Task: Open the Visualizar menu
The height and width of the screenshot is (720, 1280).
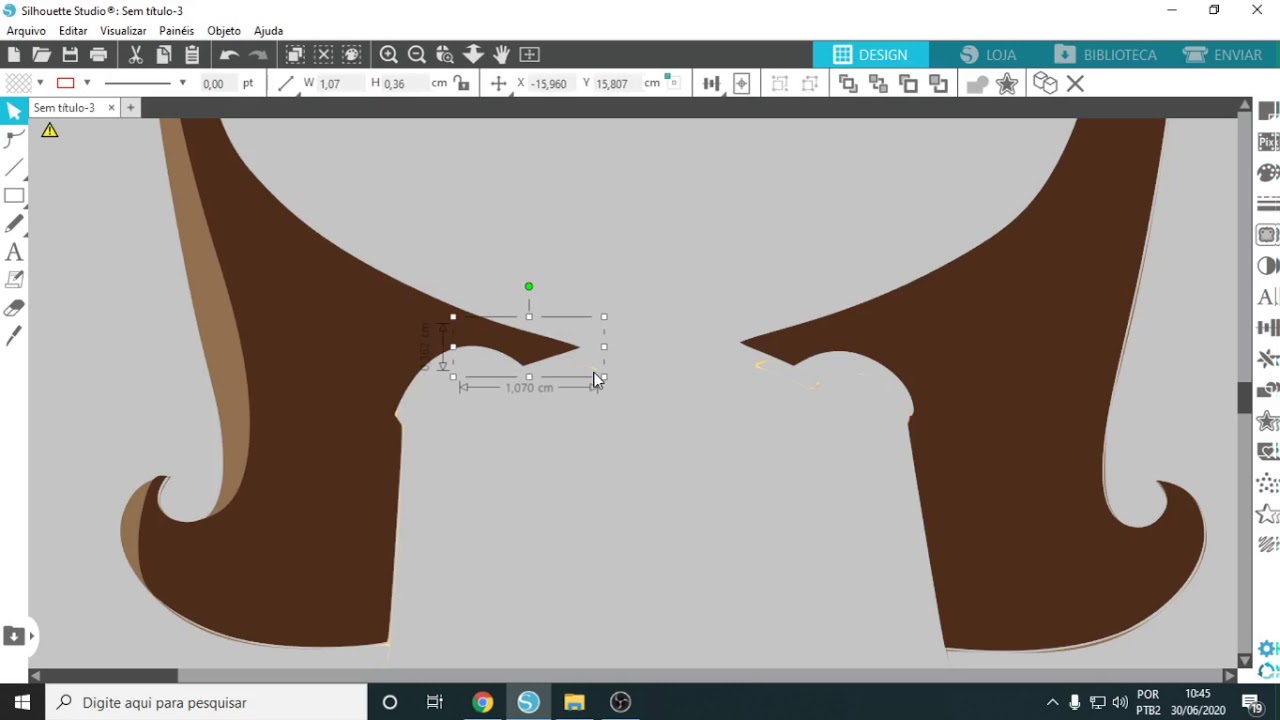Action: 123,31
